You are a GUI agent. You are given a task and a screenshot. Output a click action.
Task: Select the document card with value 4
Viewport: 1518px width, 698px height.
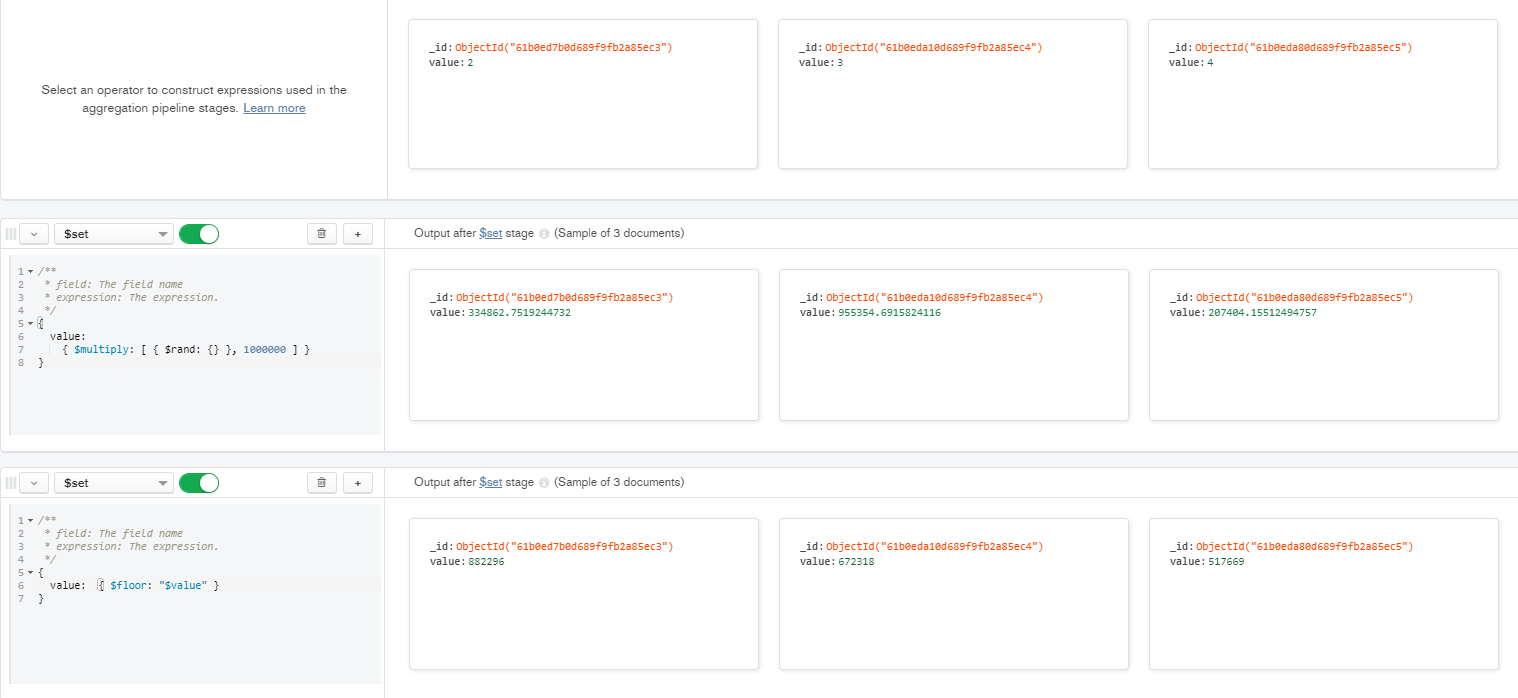click(x=1323, y=94)
